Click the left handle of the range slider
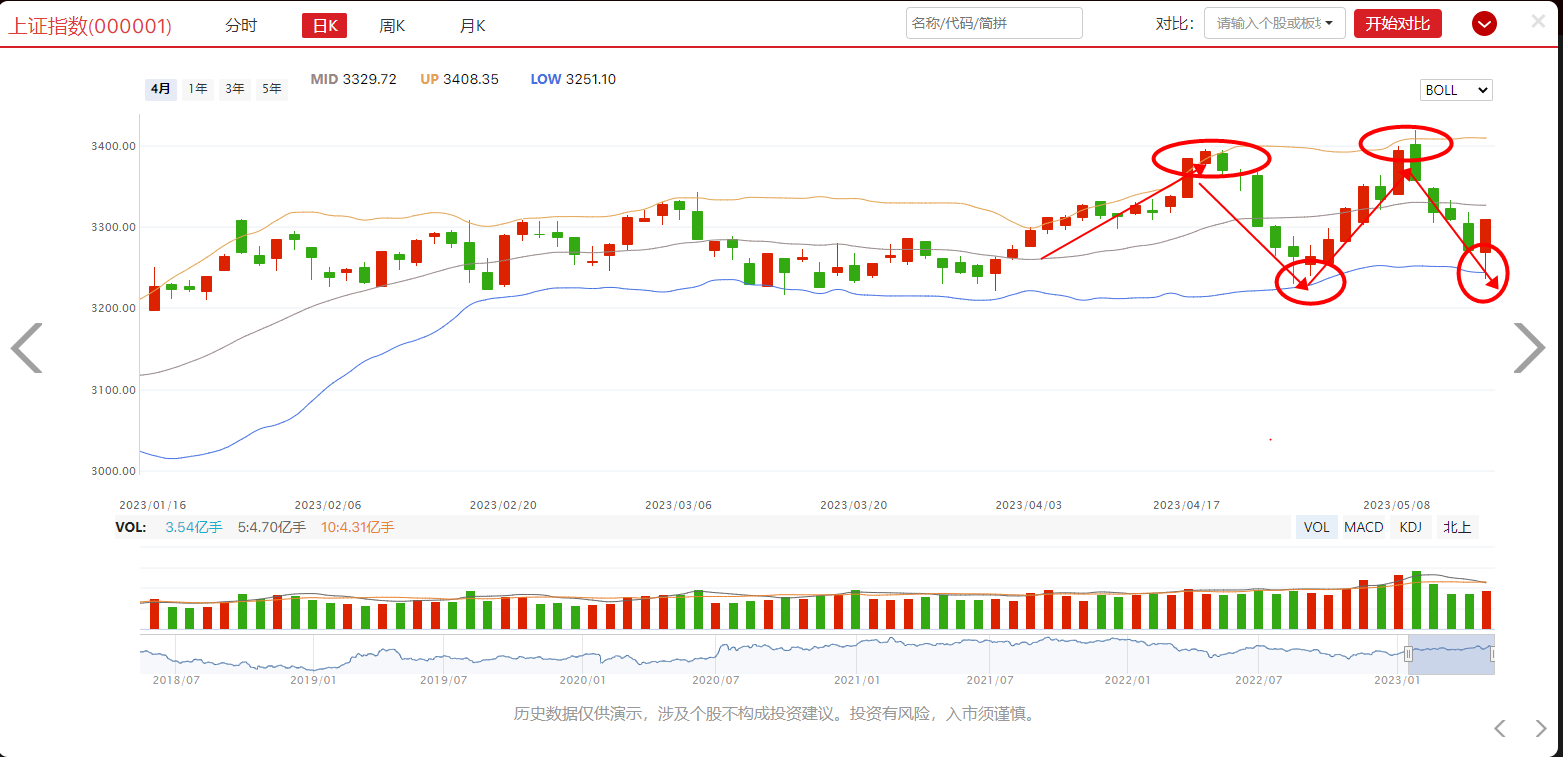This screenshot has width=1563, height=757. [1408, 654]
